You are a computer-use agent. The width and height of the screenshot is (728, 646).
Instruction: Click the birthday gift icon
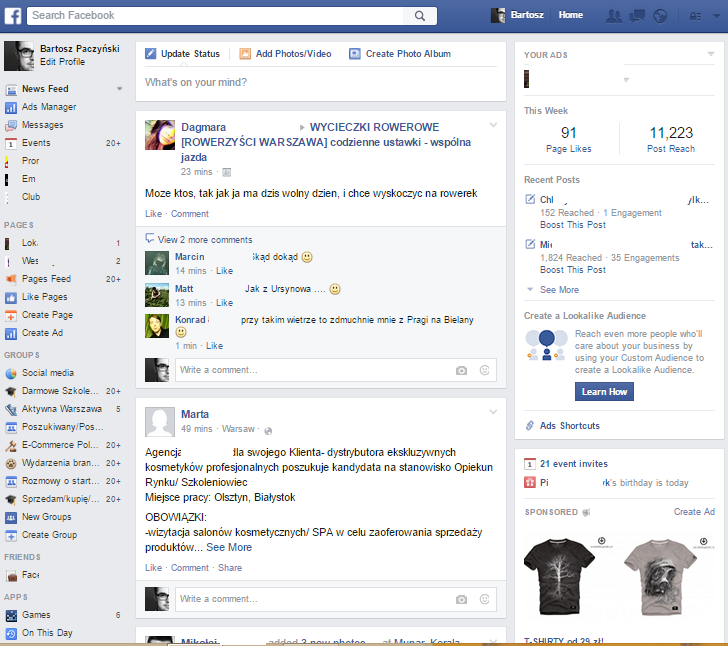[530, 483]
